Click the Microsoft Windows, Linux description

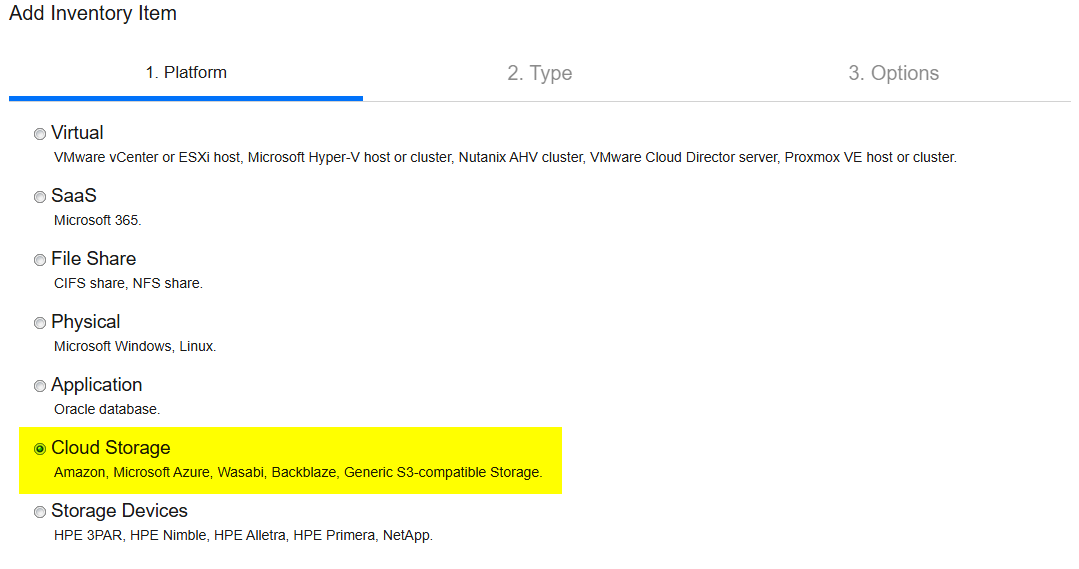(135, 347)
